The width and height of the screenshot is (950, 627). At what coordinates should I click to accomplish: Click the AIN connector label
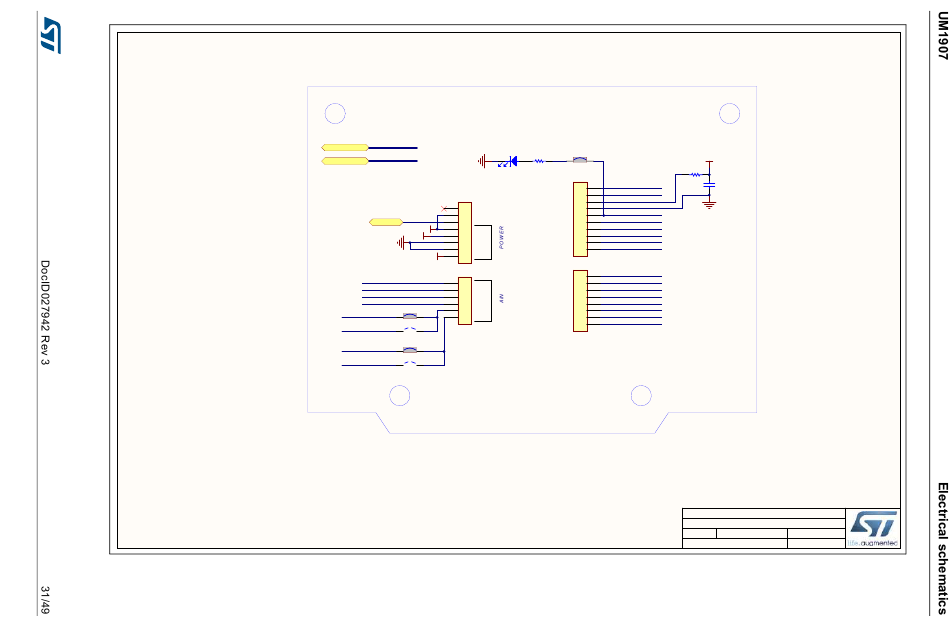502,298
